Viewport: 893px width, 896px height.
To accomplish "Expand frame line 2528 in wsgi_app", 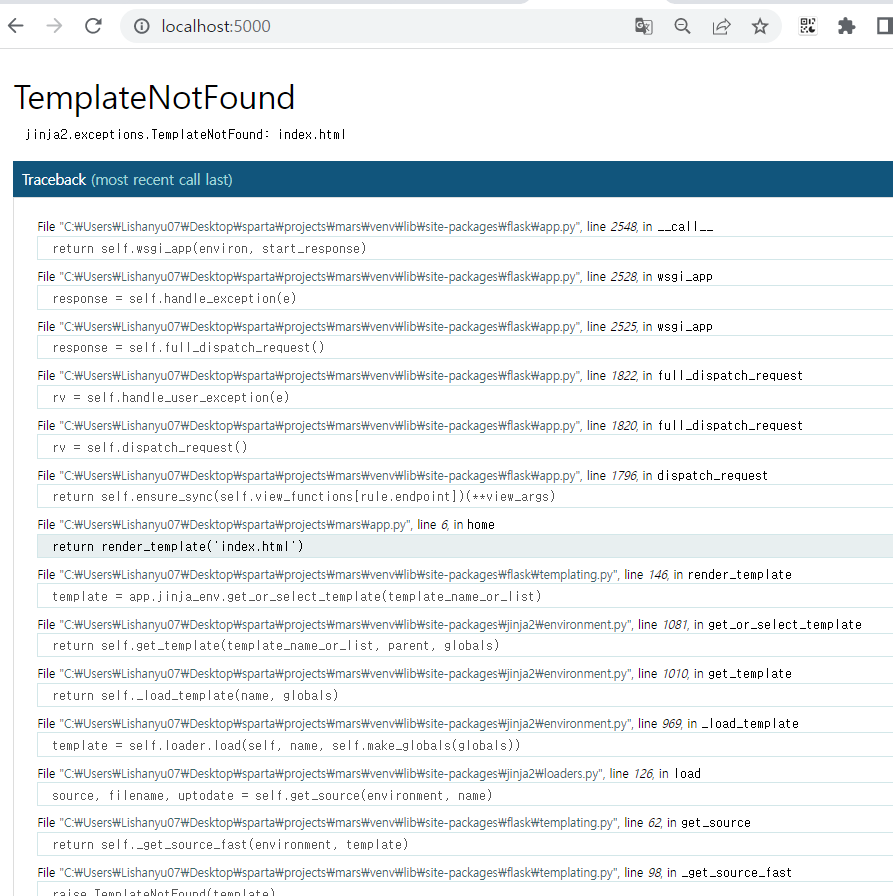I will [375, 277].
